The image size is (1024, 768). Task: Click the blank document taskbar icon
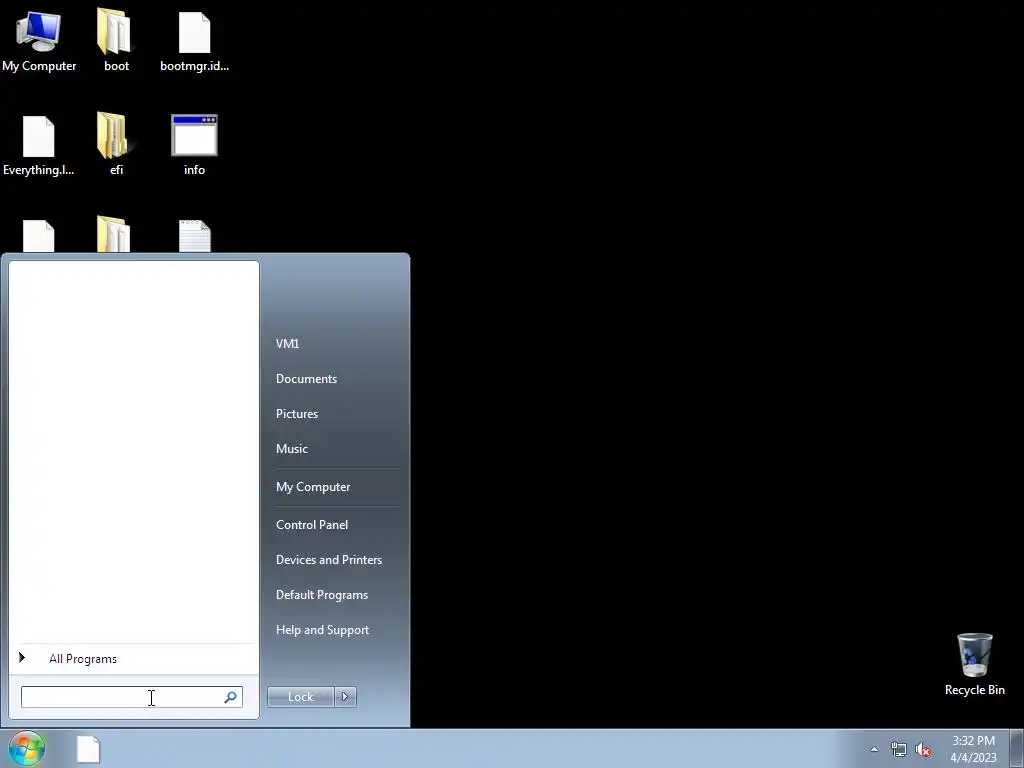pyautogui.click(x=88, y=749)
